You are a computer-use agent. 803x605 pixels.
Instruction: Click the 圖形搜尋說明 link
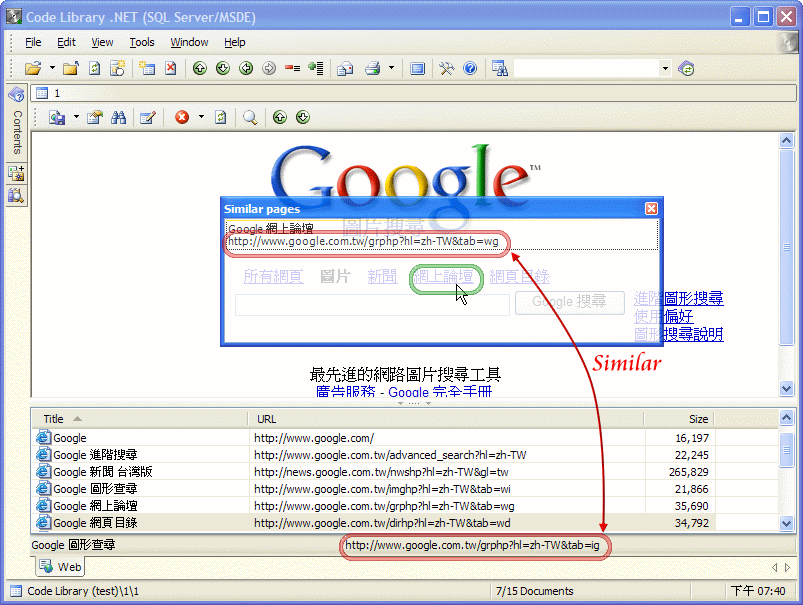pos(679,335)
